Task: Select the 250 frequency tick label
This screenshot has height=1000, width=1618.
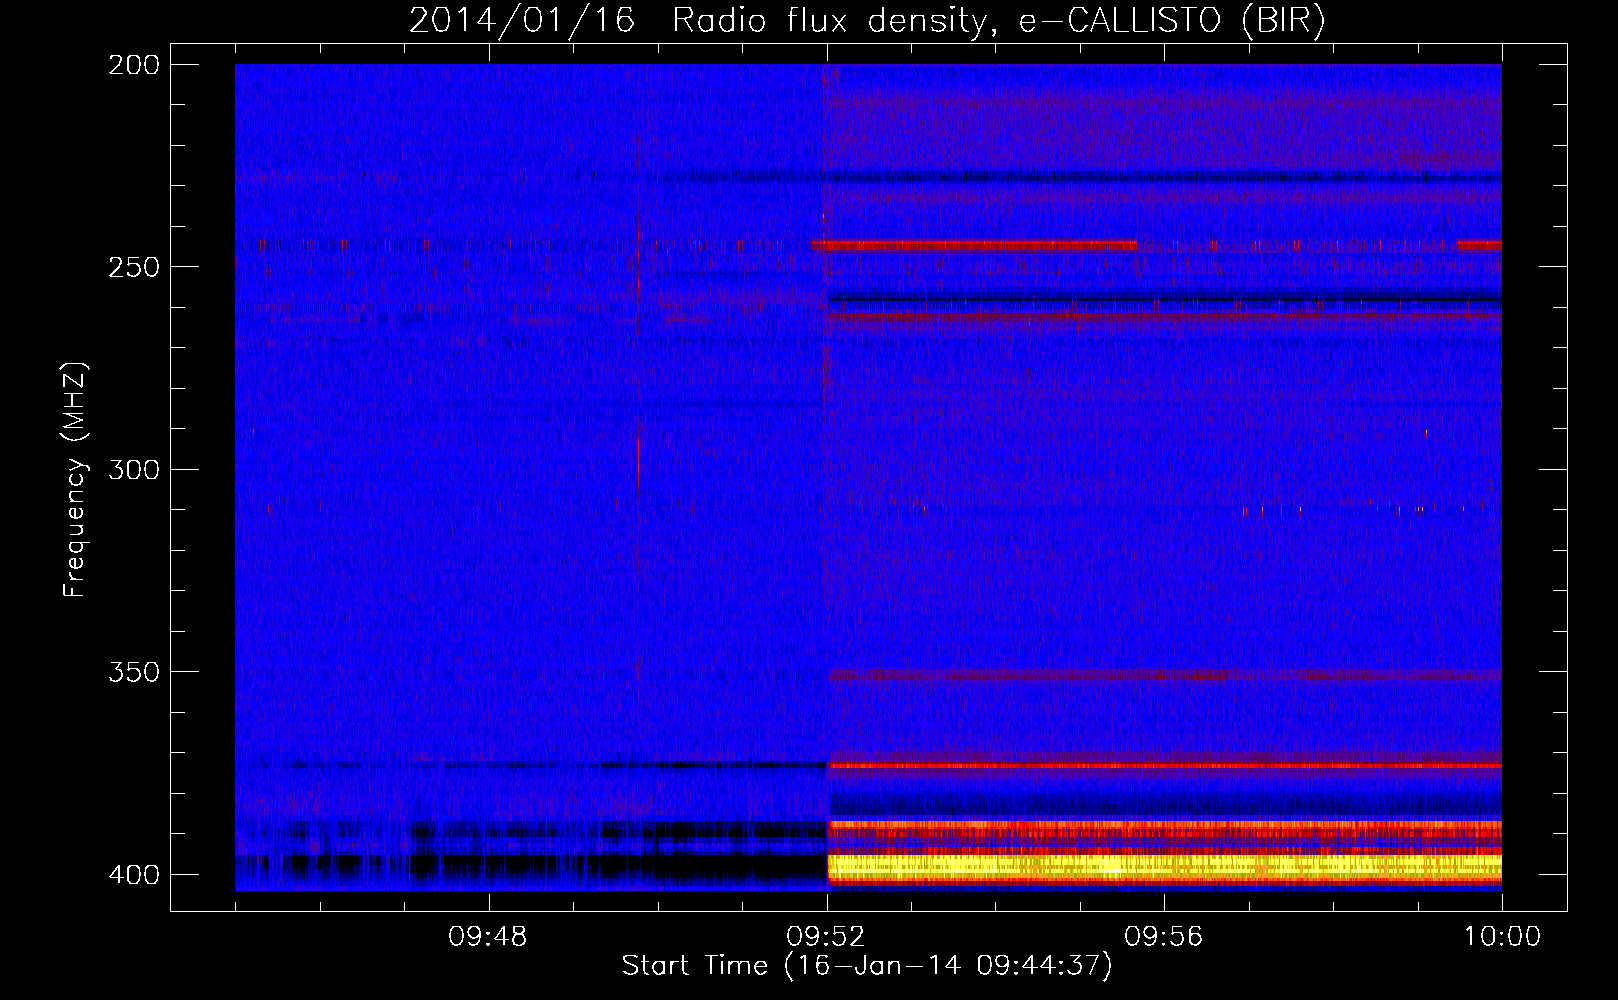Action: click(134, 267)
